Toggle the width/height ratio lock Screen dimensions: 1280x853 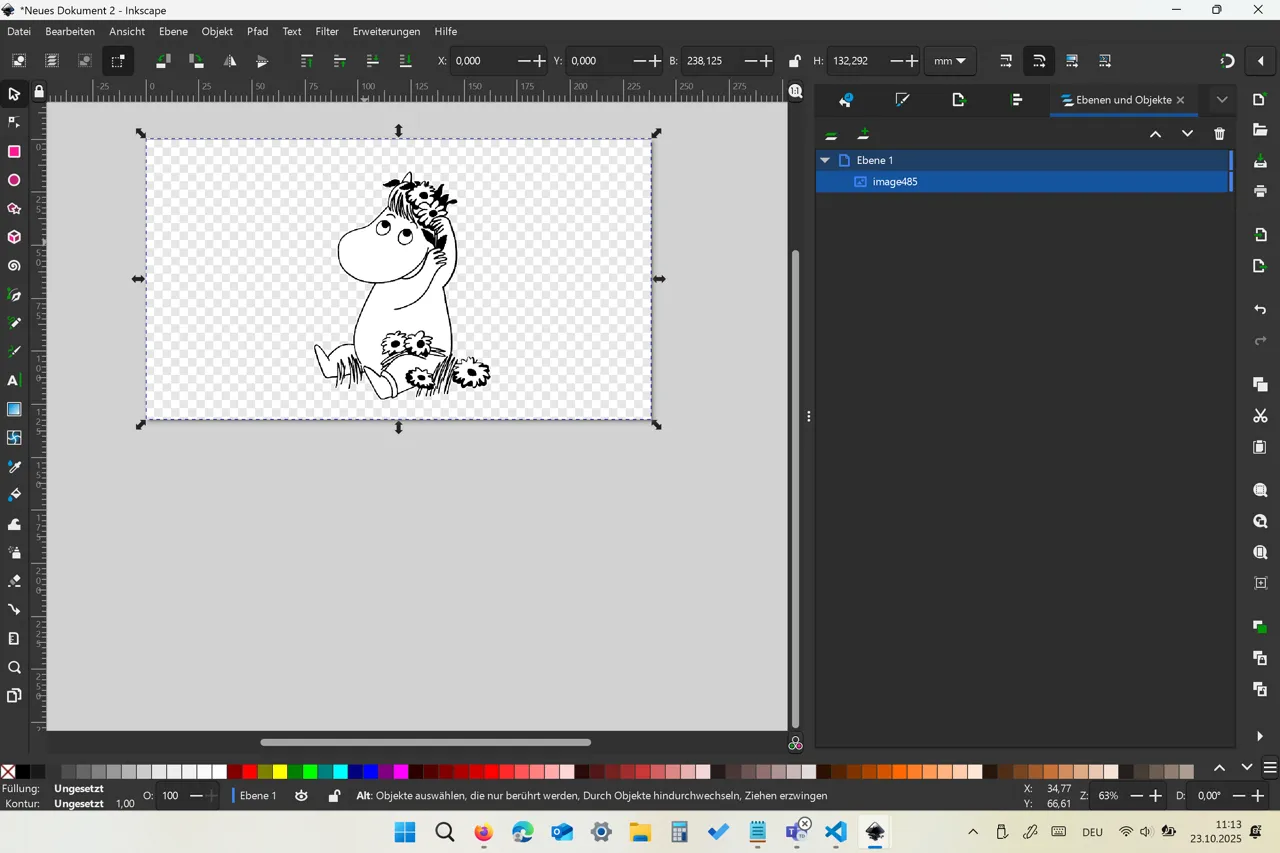(794, 61)
